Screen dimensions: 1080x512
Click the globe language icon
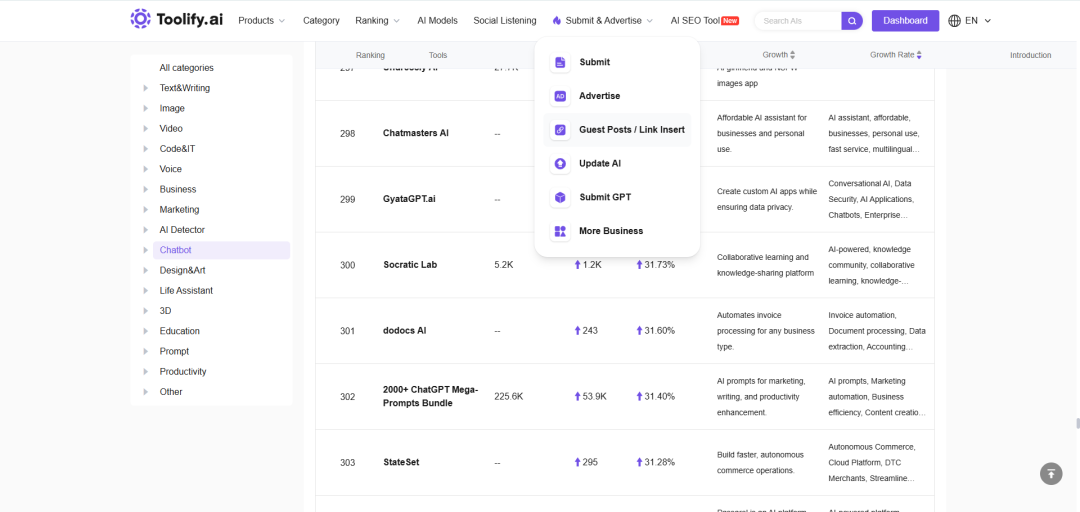click(x=955, y=21)
